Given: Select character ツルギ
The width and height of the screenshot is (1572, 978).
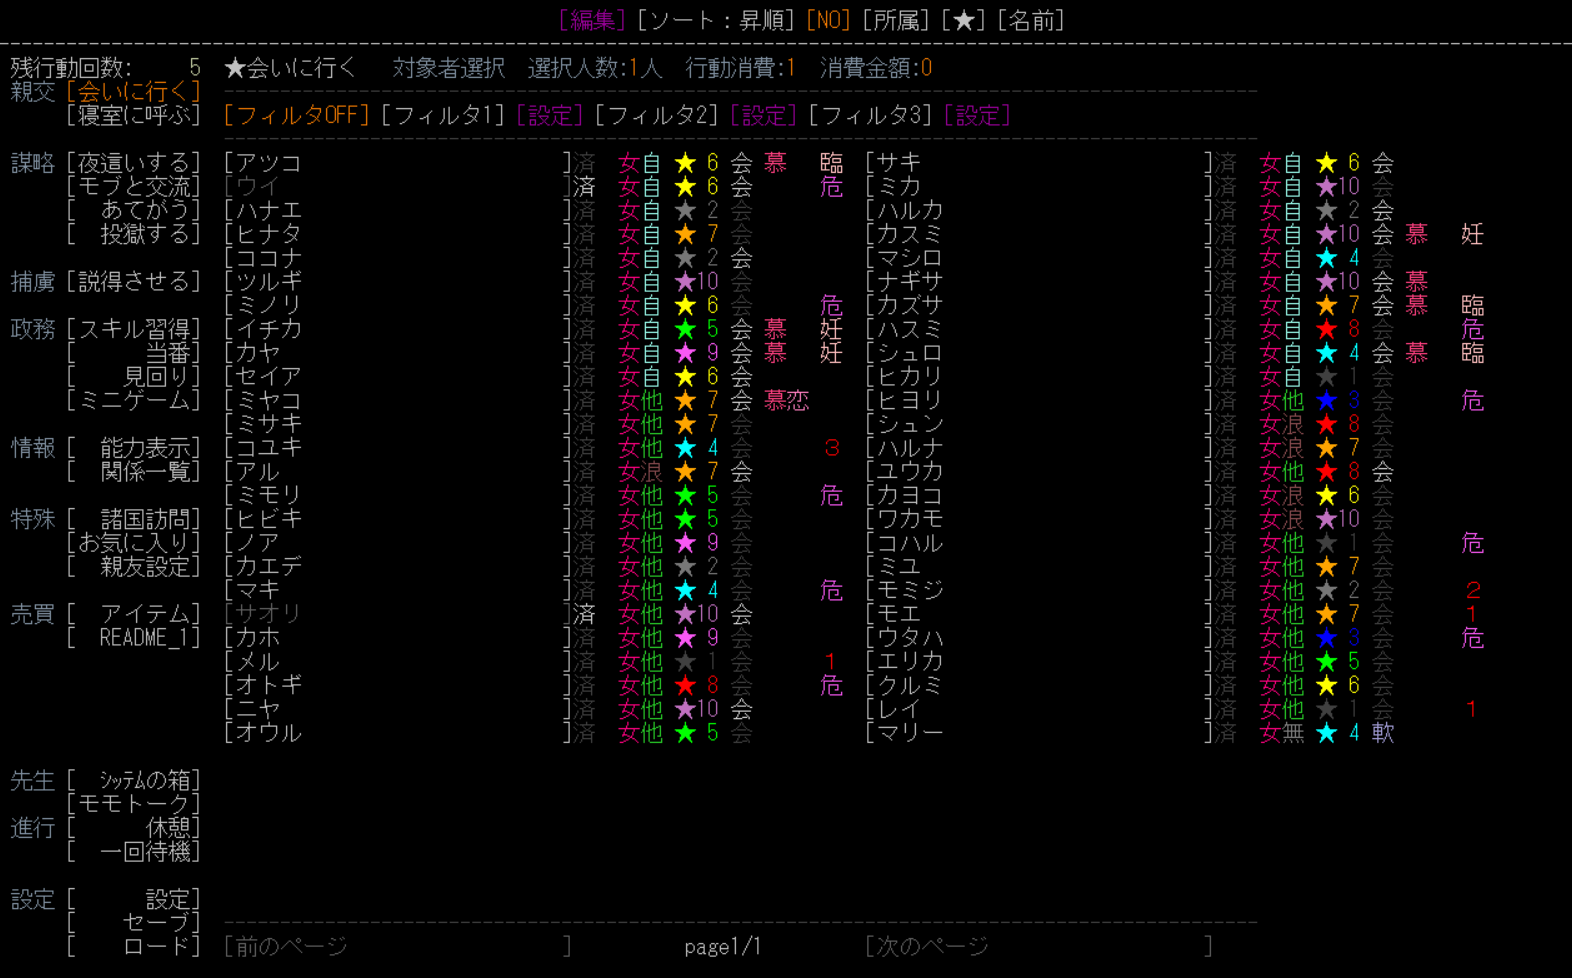Looking at the screenshot, I should point(398,282).
